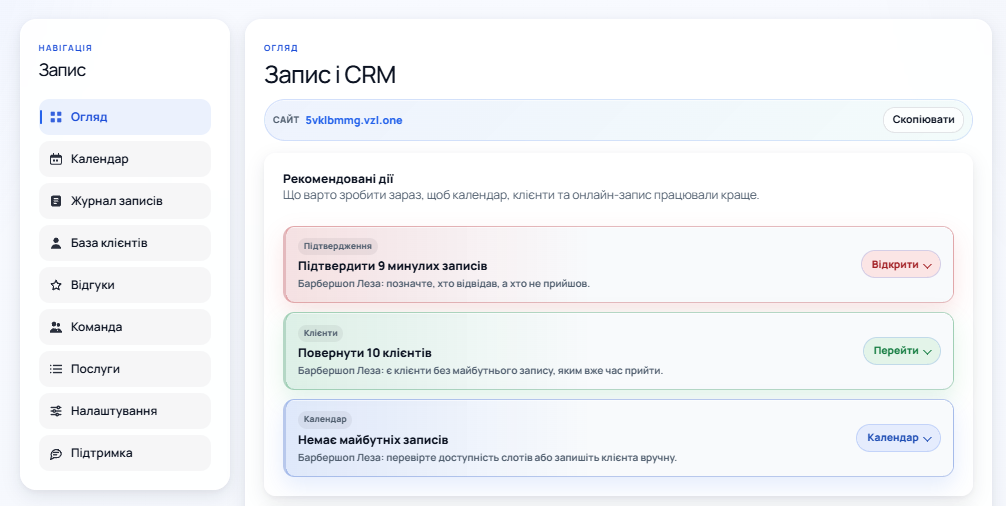Click title Підтвердити 9 минулих записів
The image size is (1006, 506).
tap(393, 266)
